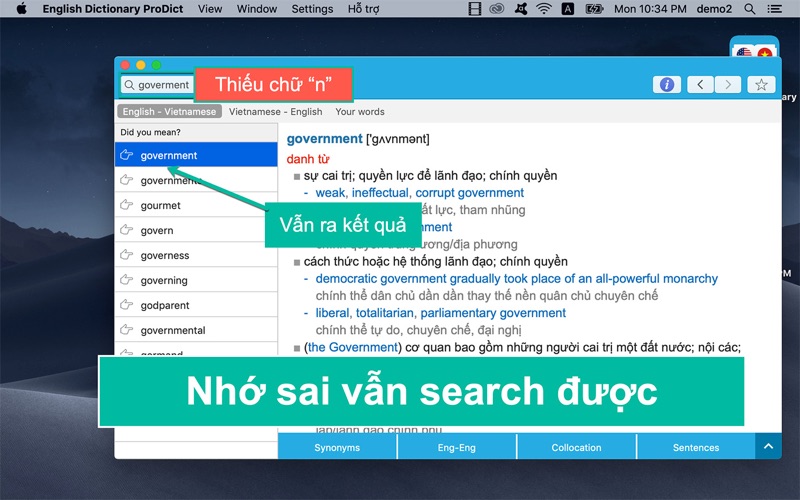Image resolution: width=800 pixels, height=500 pixels.
Task: Open English Dictionary ProDict app menu
Action: 113,9
